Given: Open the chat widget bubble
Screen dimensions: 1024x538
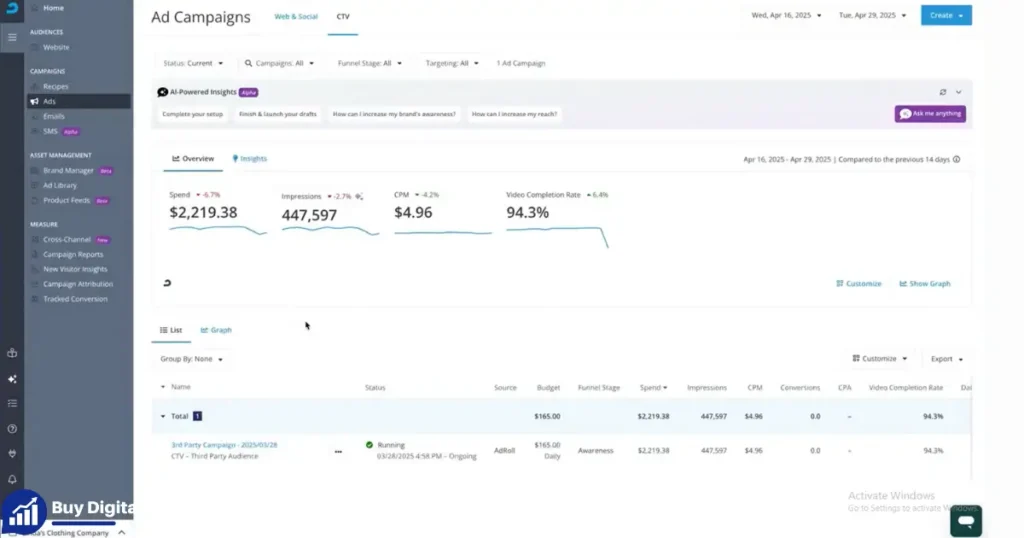Looking at the screenshot, I should coord(966,521).
